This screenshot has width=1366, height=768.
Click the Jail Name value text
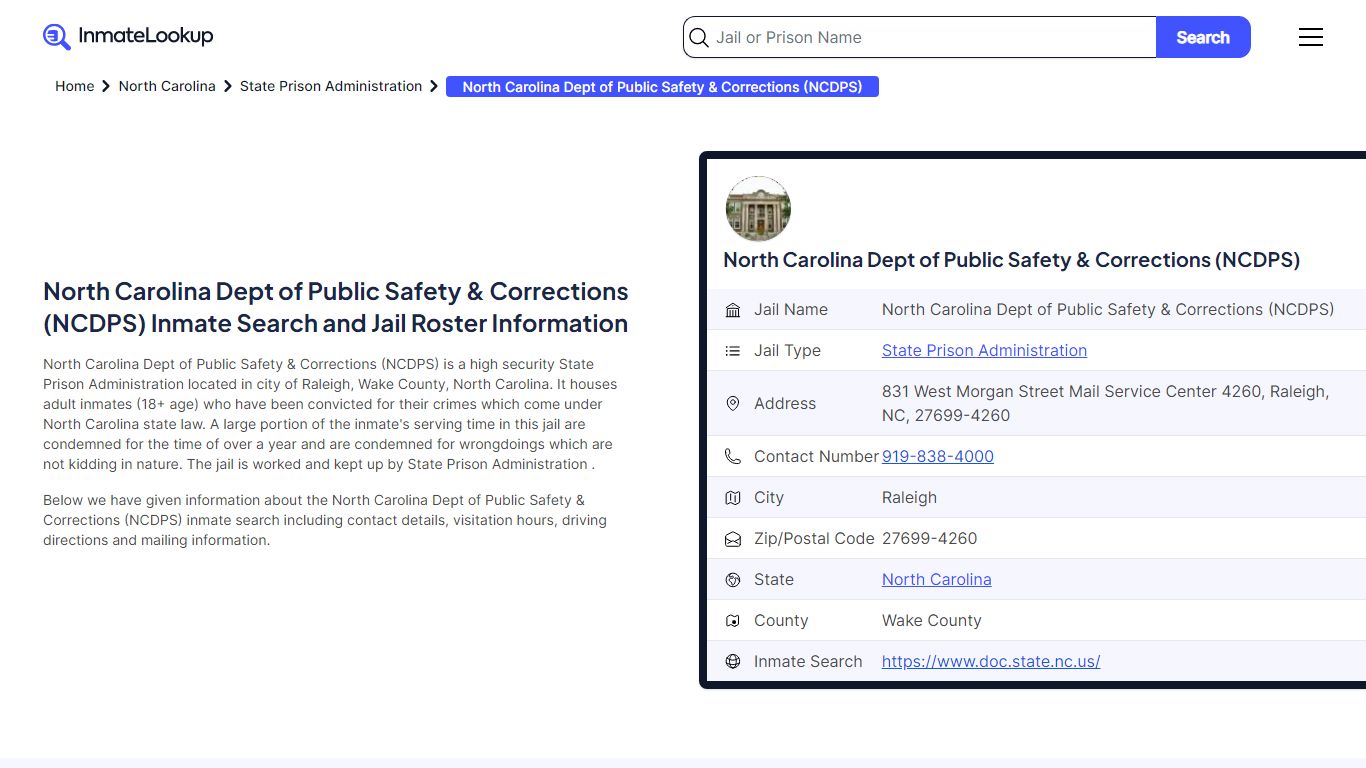point(1108,309)
